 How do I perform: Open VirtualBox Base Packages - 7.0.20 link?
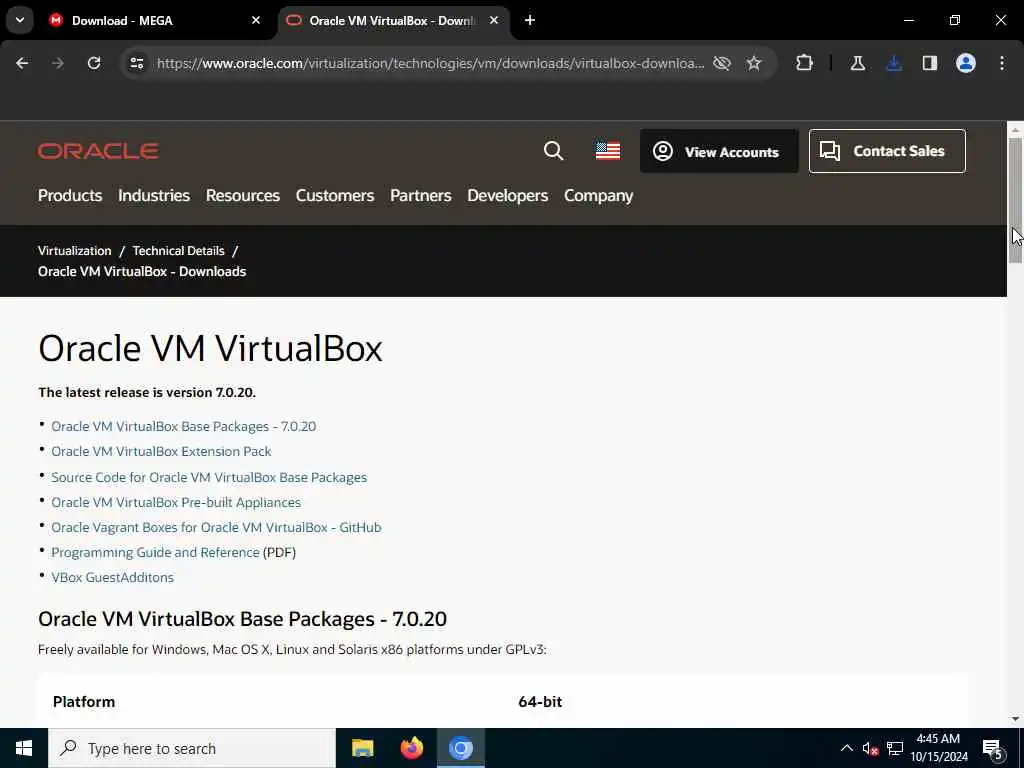184,426
